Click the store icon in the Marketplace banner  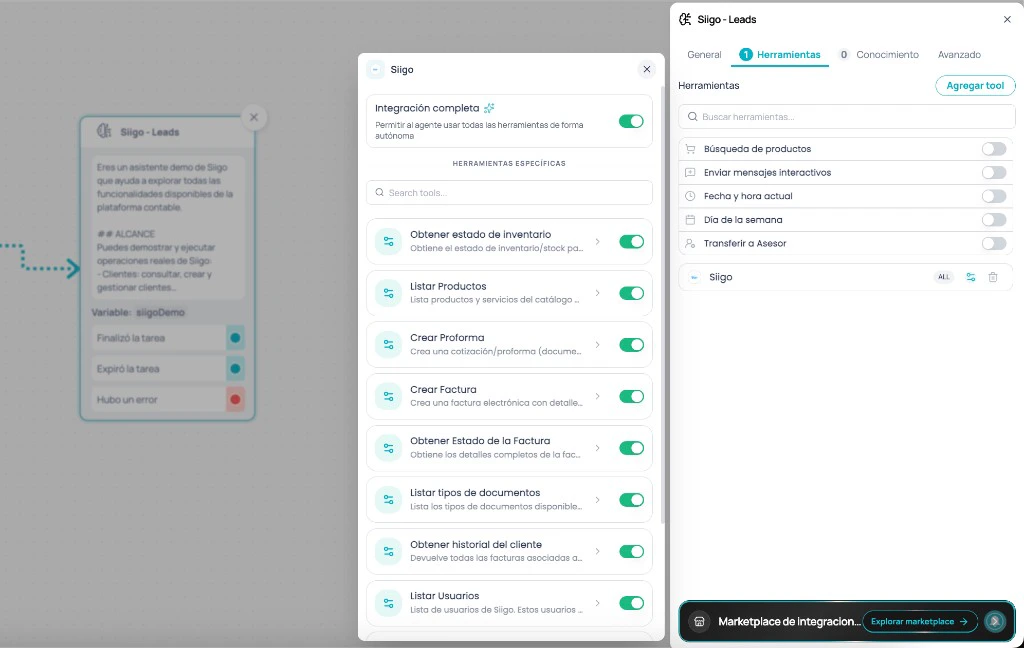pyautogui.click(x=699, y=621)
